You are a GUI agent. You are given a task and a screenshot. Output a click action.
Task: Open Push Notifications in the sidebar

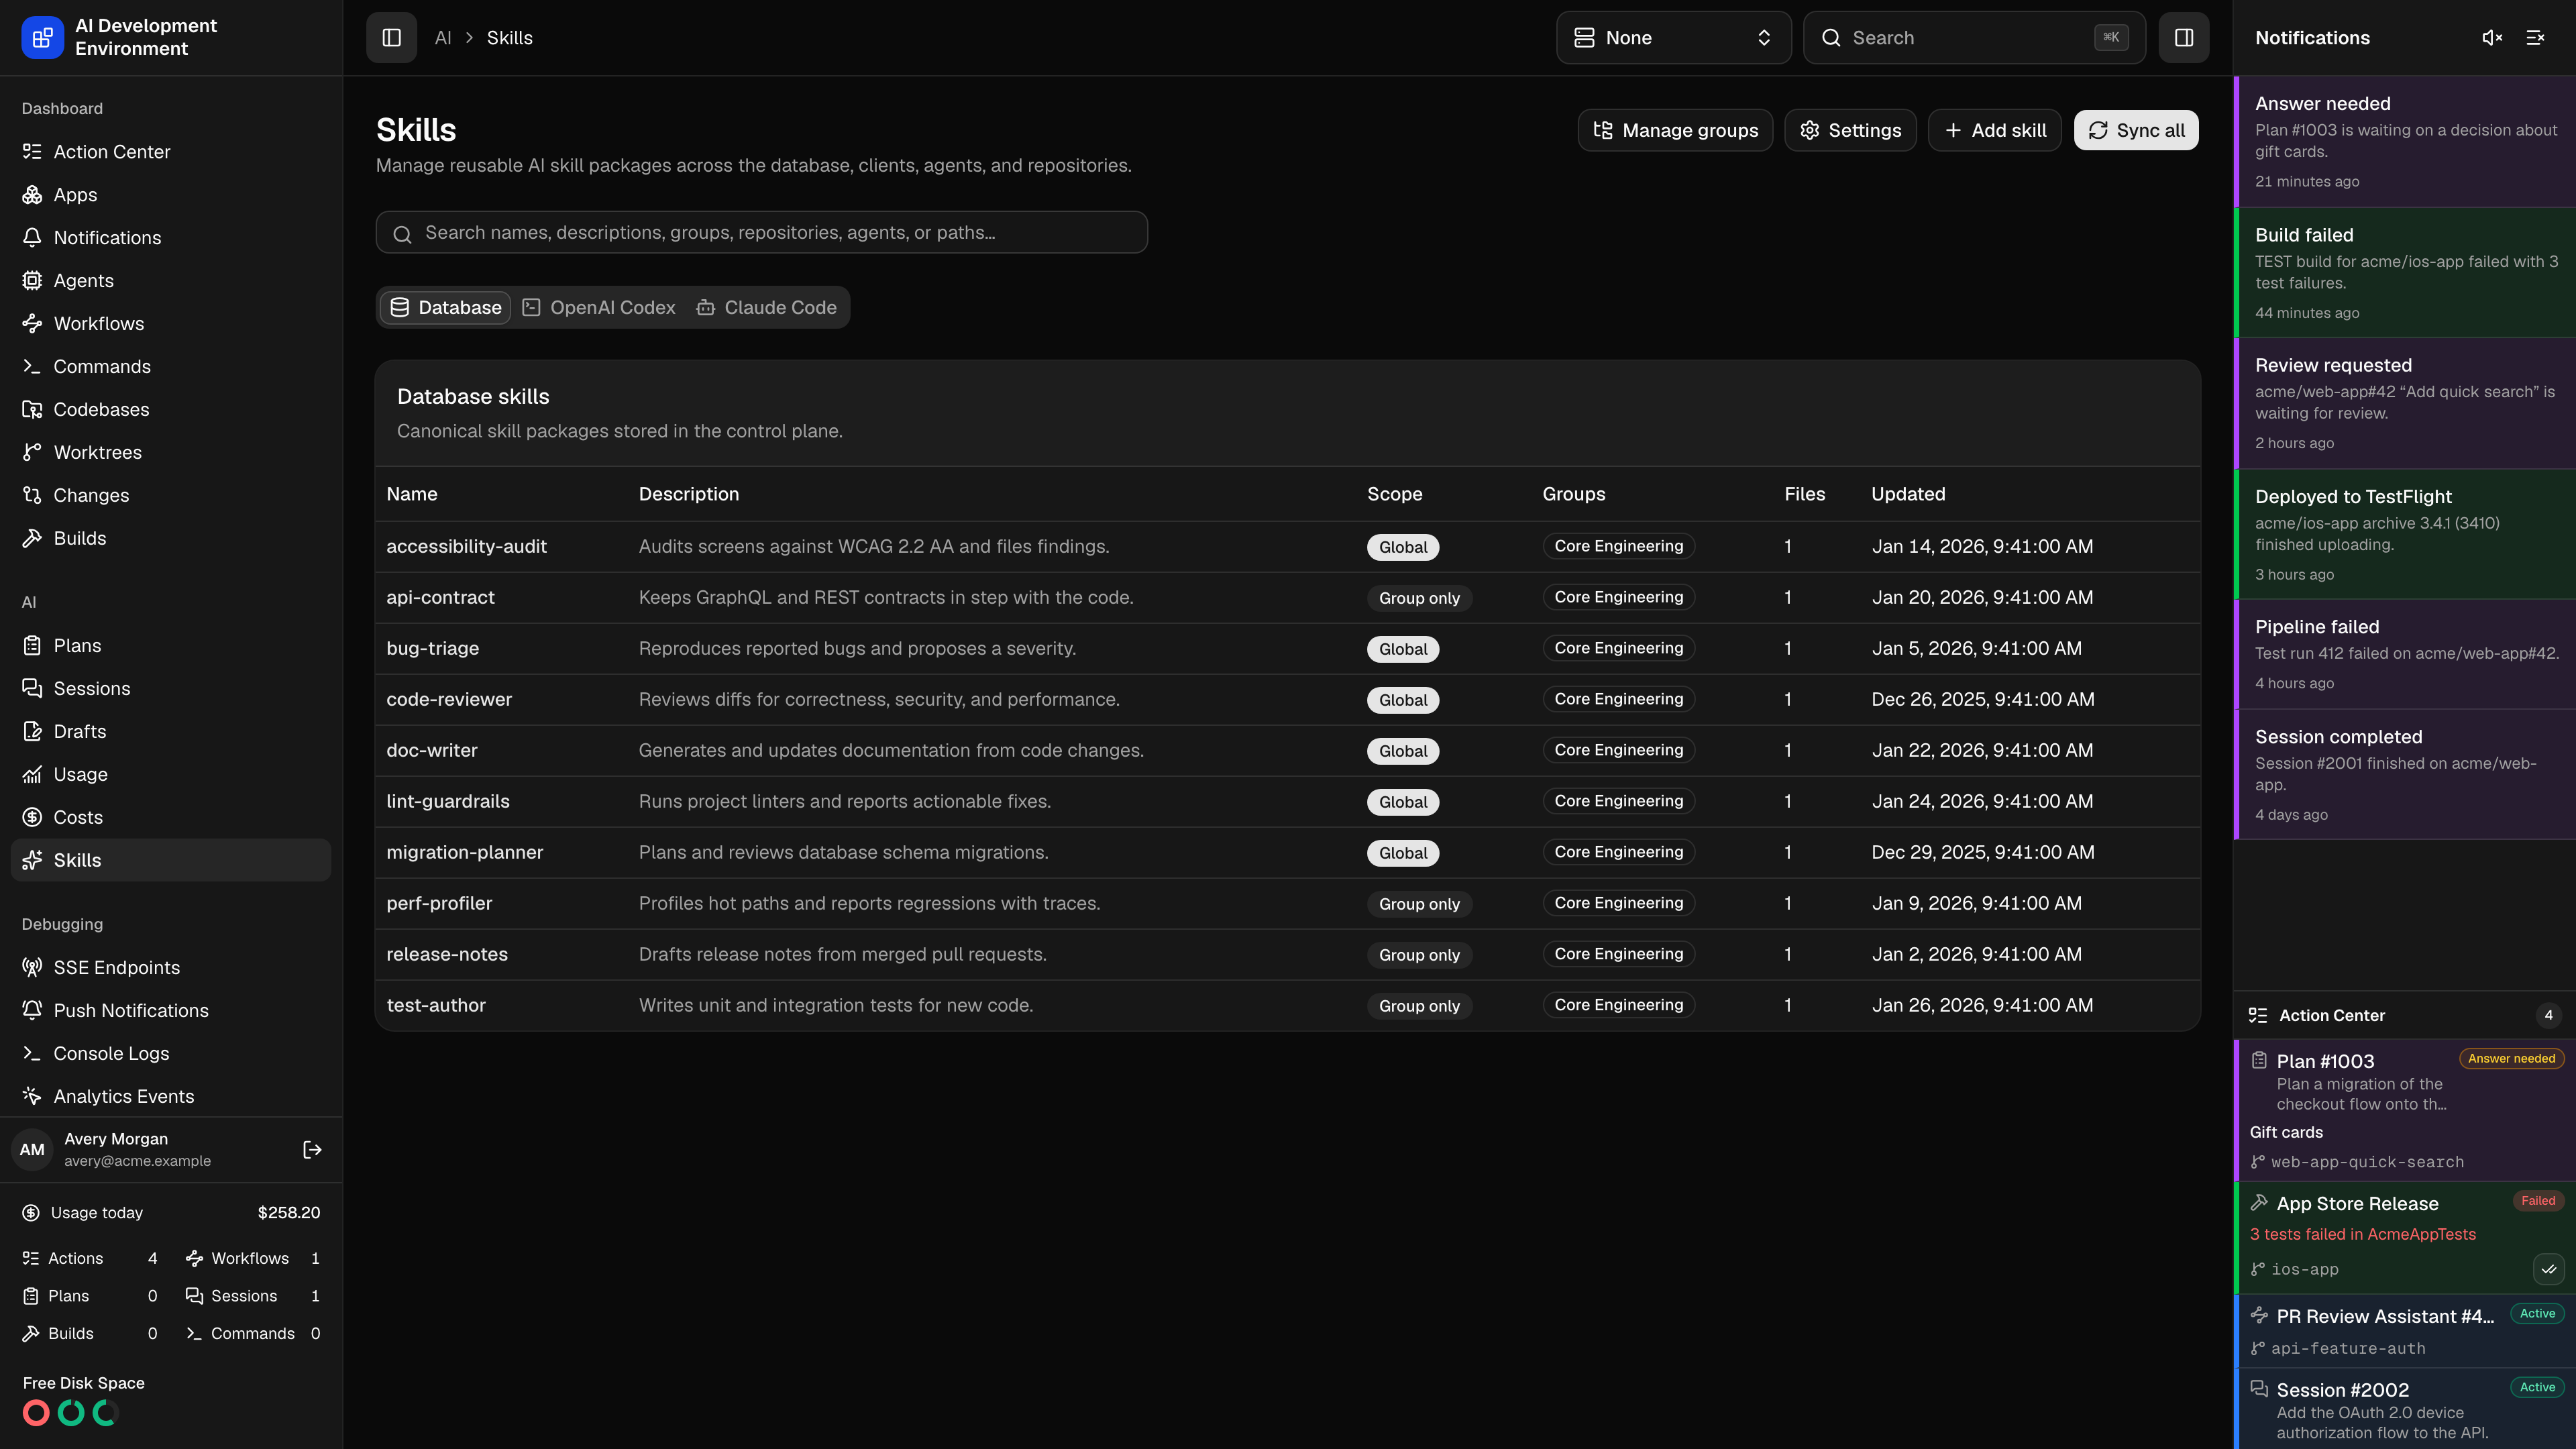pos(171,1011)
